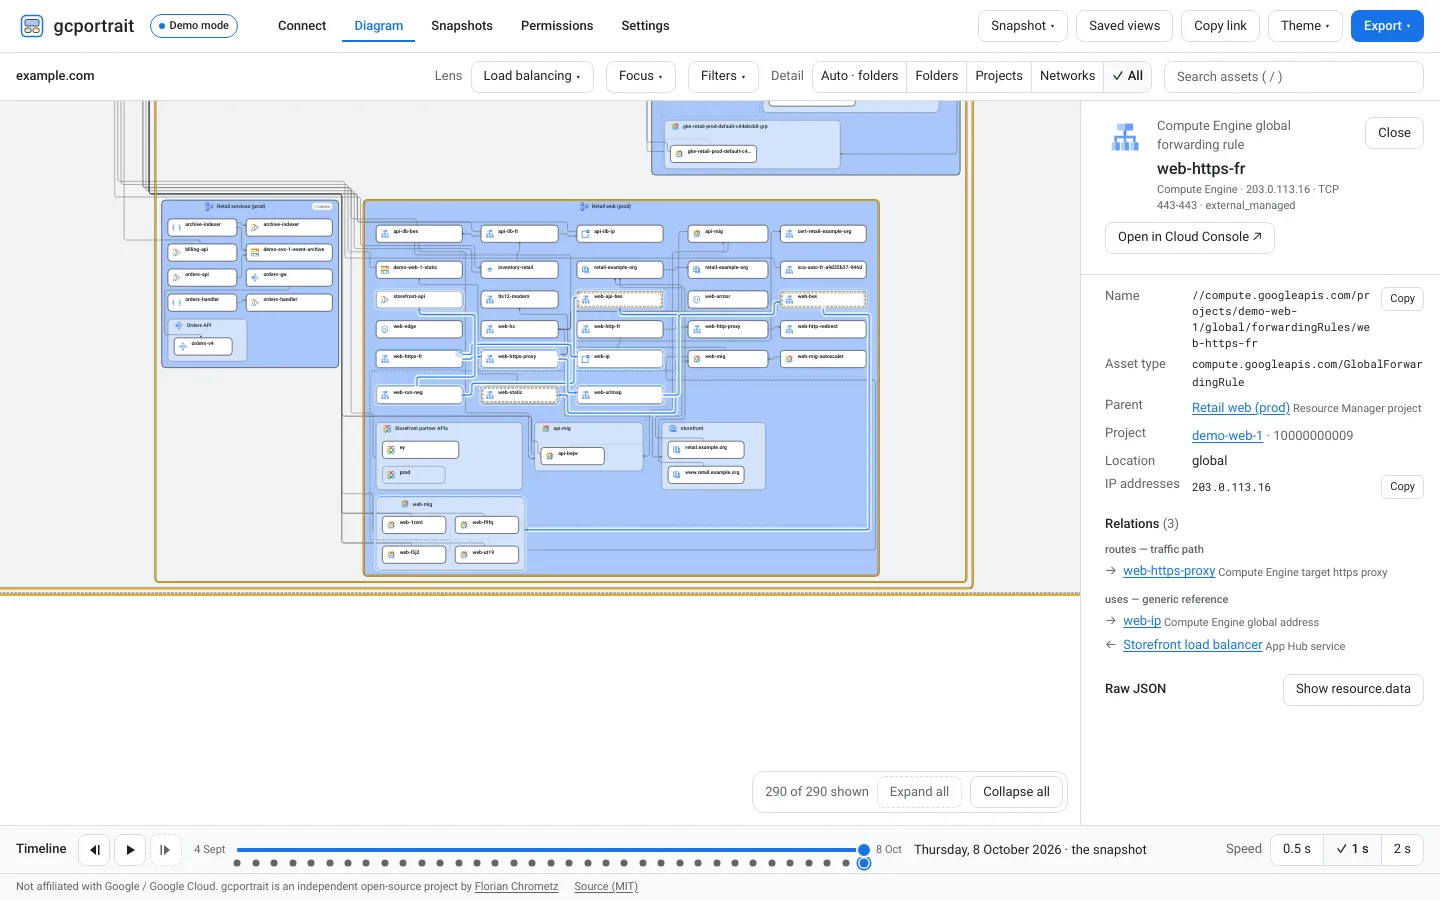
Task: Select the web-https-fr node in diagram
Action: coord(419,358)
